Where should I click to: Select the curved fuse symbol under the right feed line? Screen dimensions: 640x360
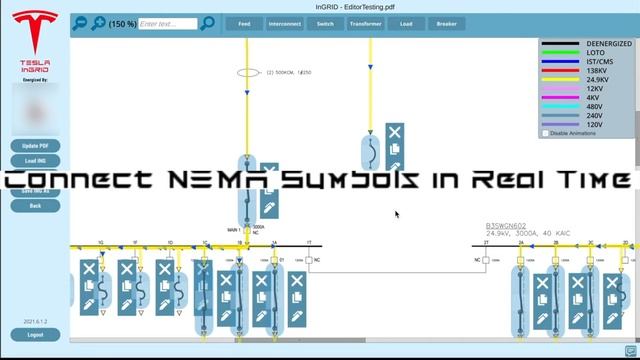tap(370, 153)
